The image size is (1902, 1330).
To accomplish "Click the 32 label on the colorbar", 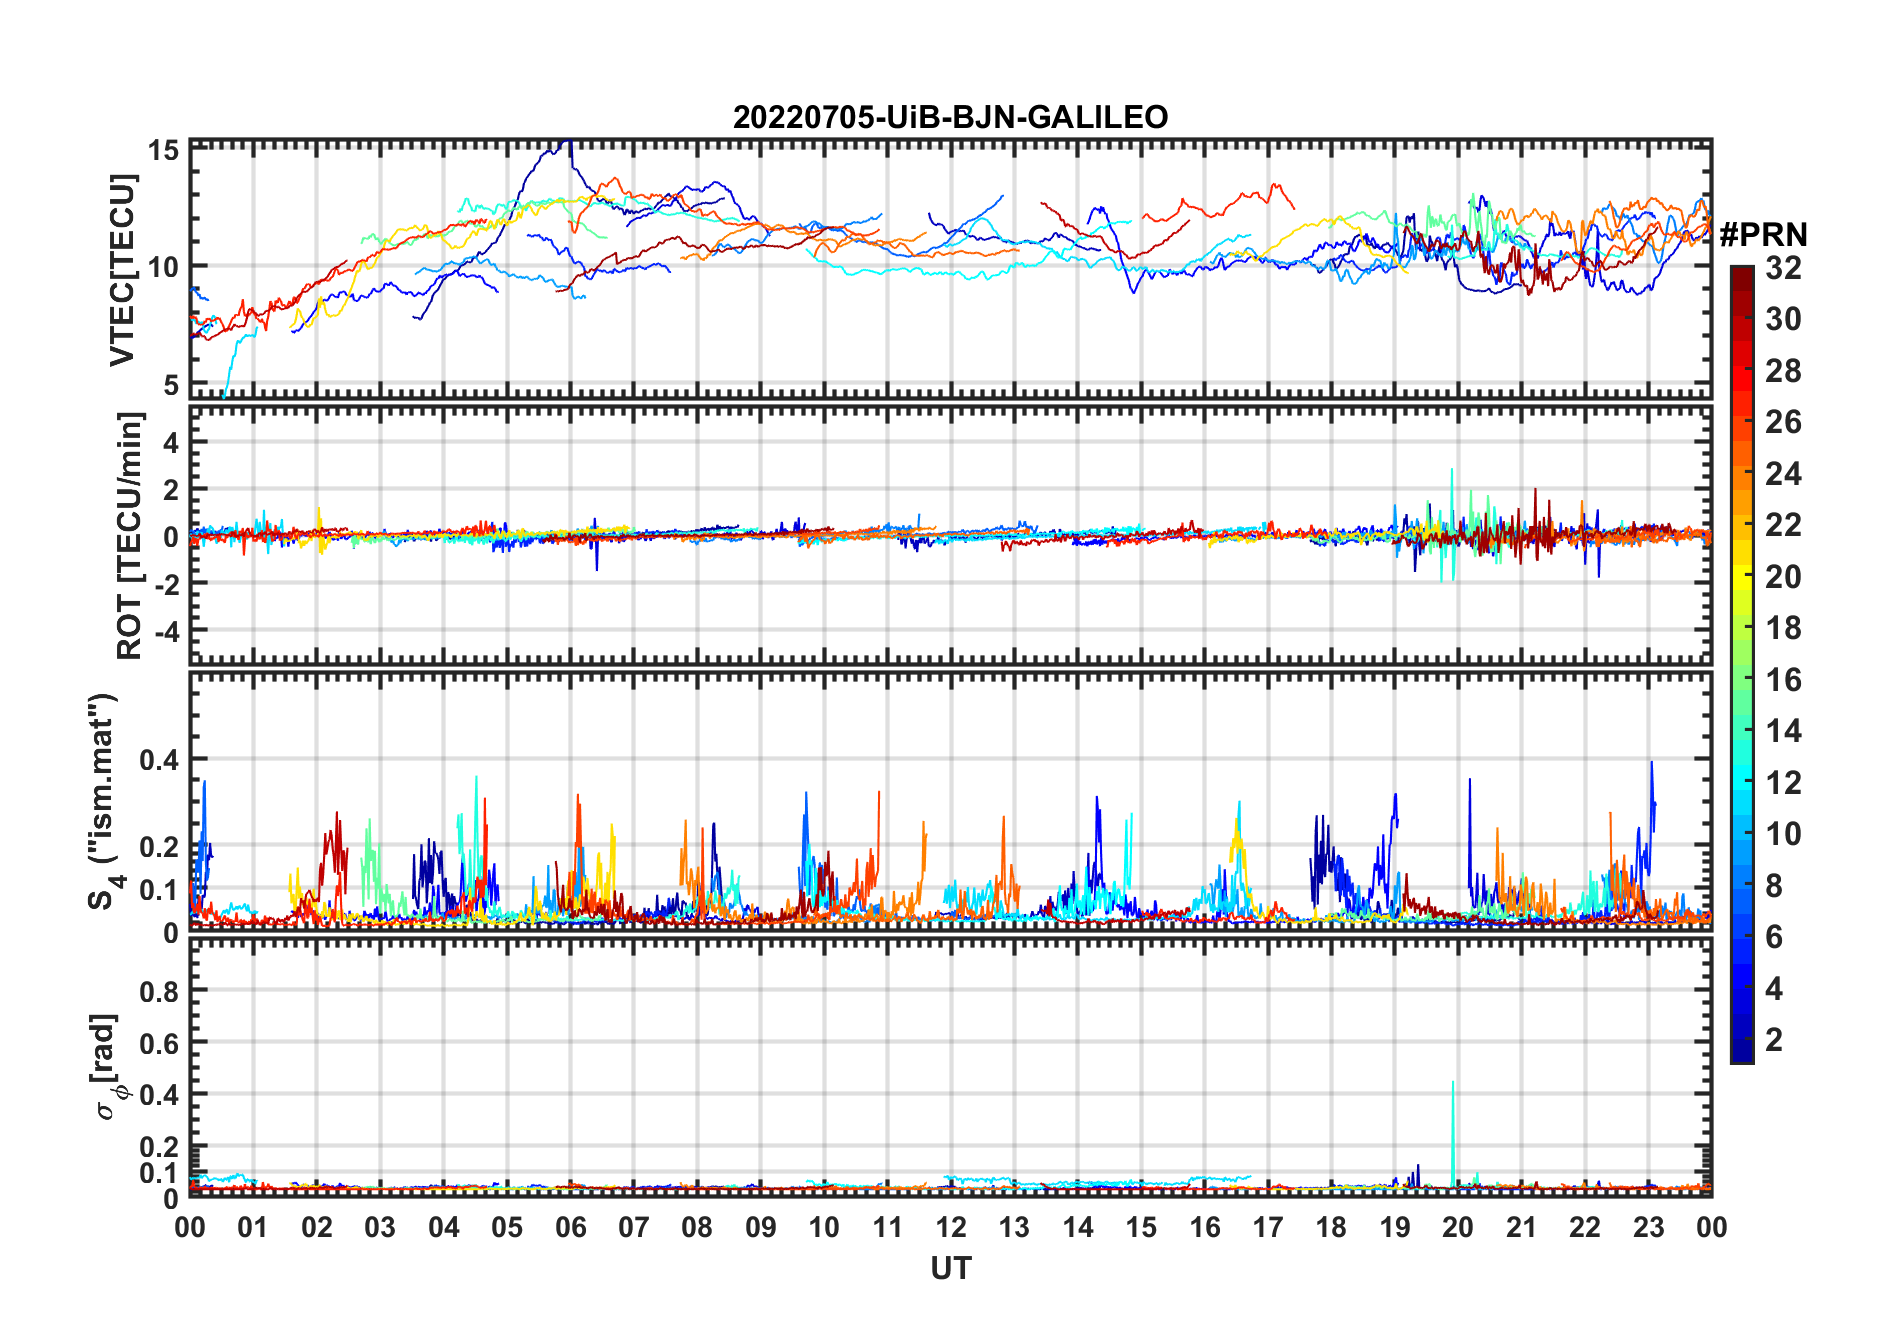I will 1783,268.
